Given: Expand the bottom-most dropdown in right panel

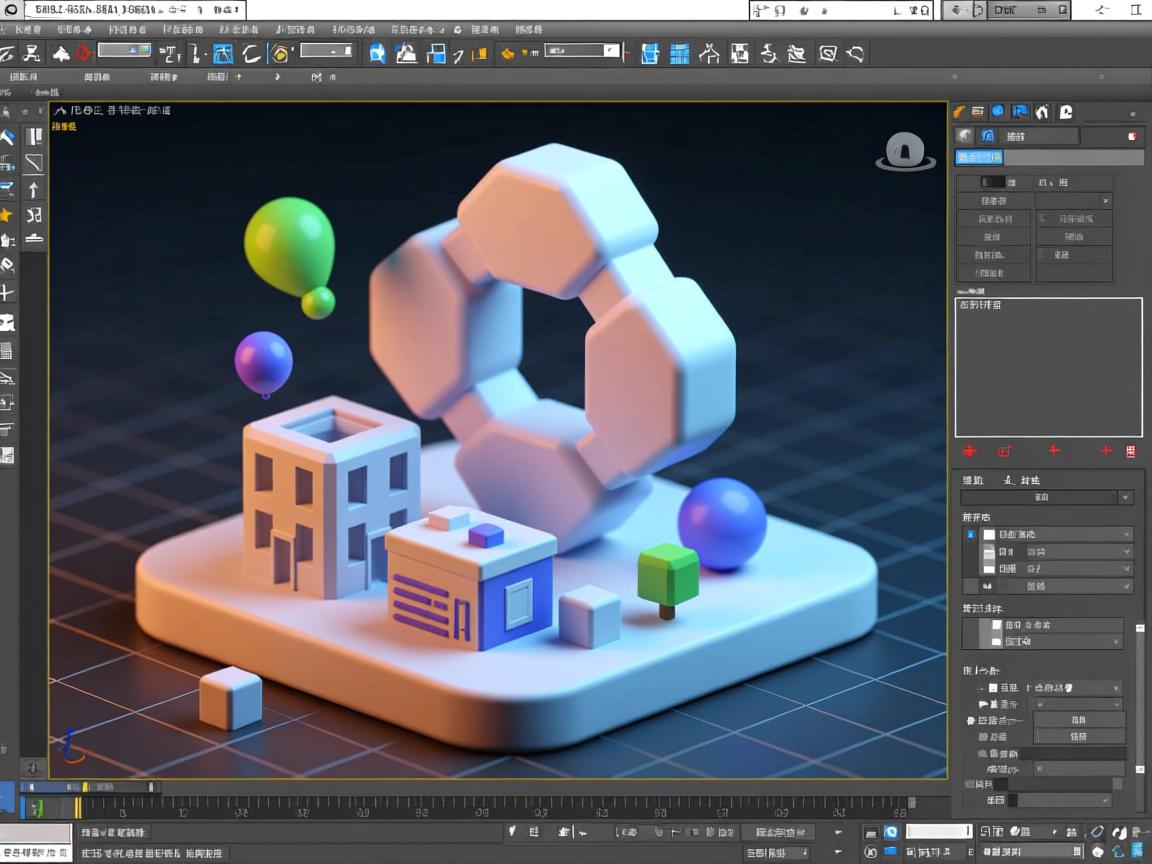Looking at the screenshot, I should [x=1062, y=800].
